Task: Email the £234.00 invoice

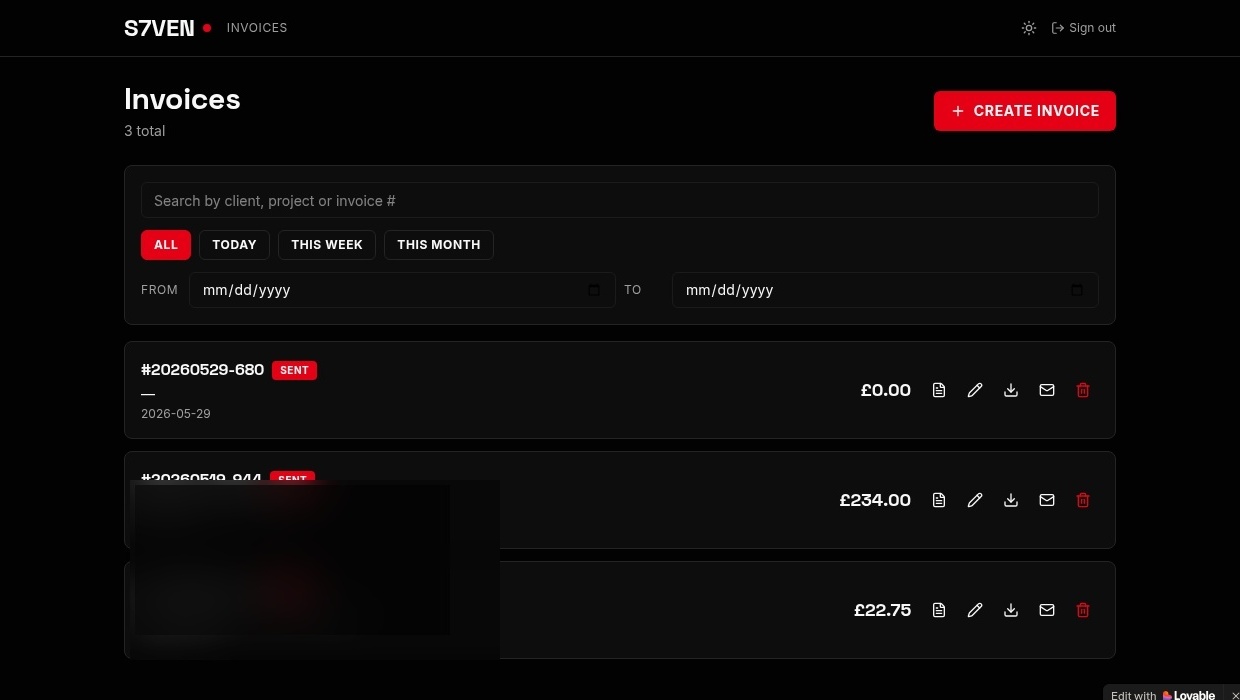Action: 1047,500
